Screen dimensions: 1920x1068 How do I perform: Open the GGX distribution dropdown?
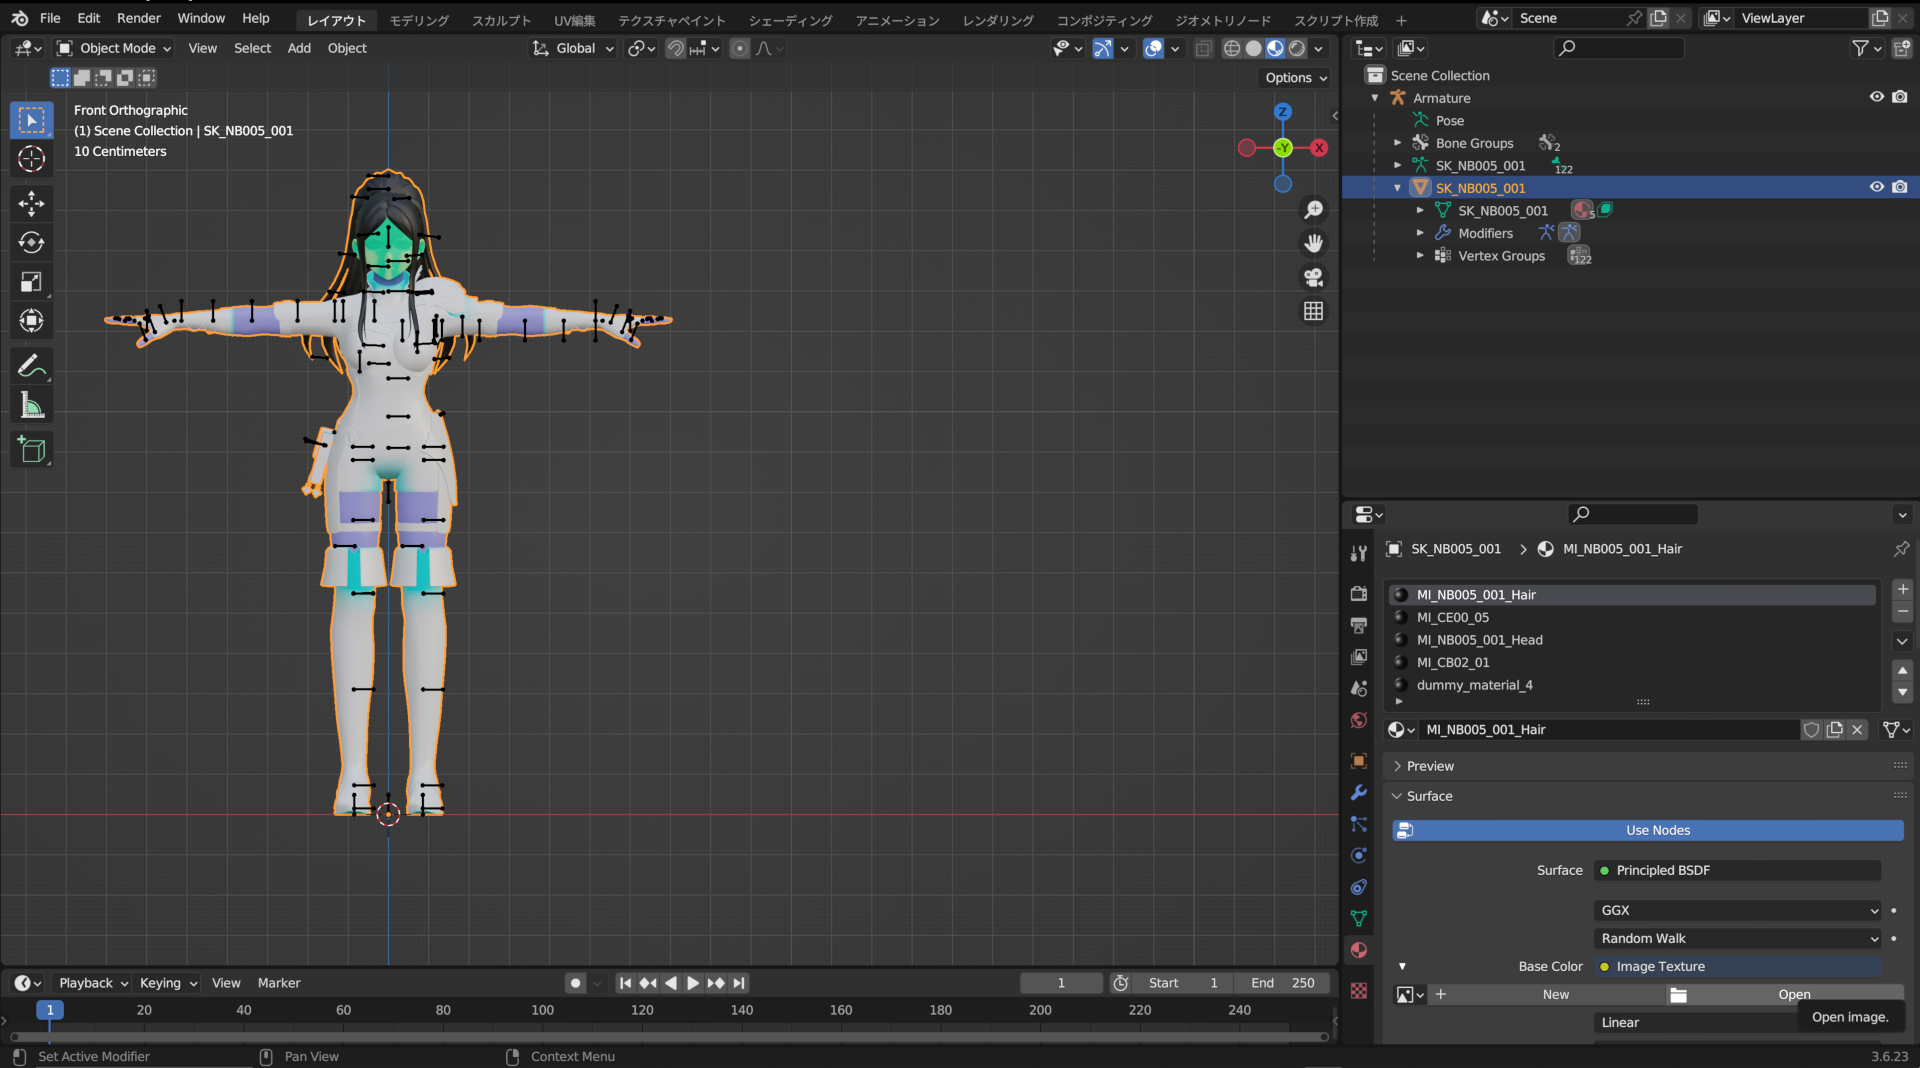click(1738, 910)
